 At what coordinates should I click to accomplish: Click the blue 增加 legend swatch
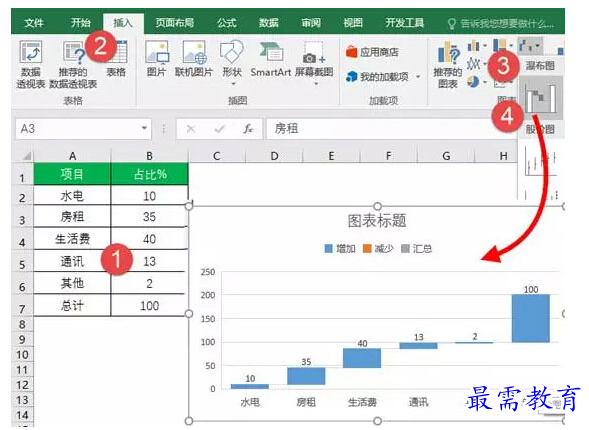click(x=329, y=249)
